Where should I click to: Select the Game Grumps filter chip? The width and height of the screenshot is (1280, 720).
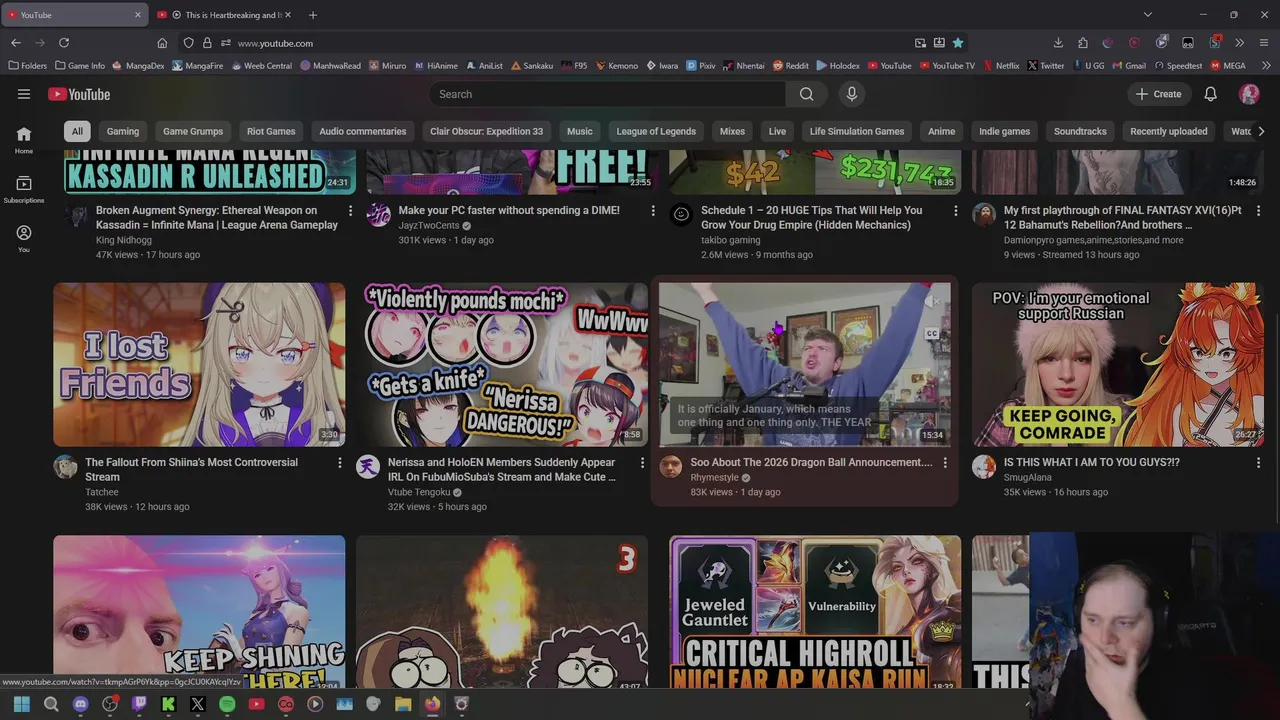193,131
